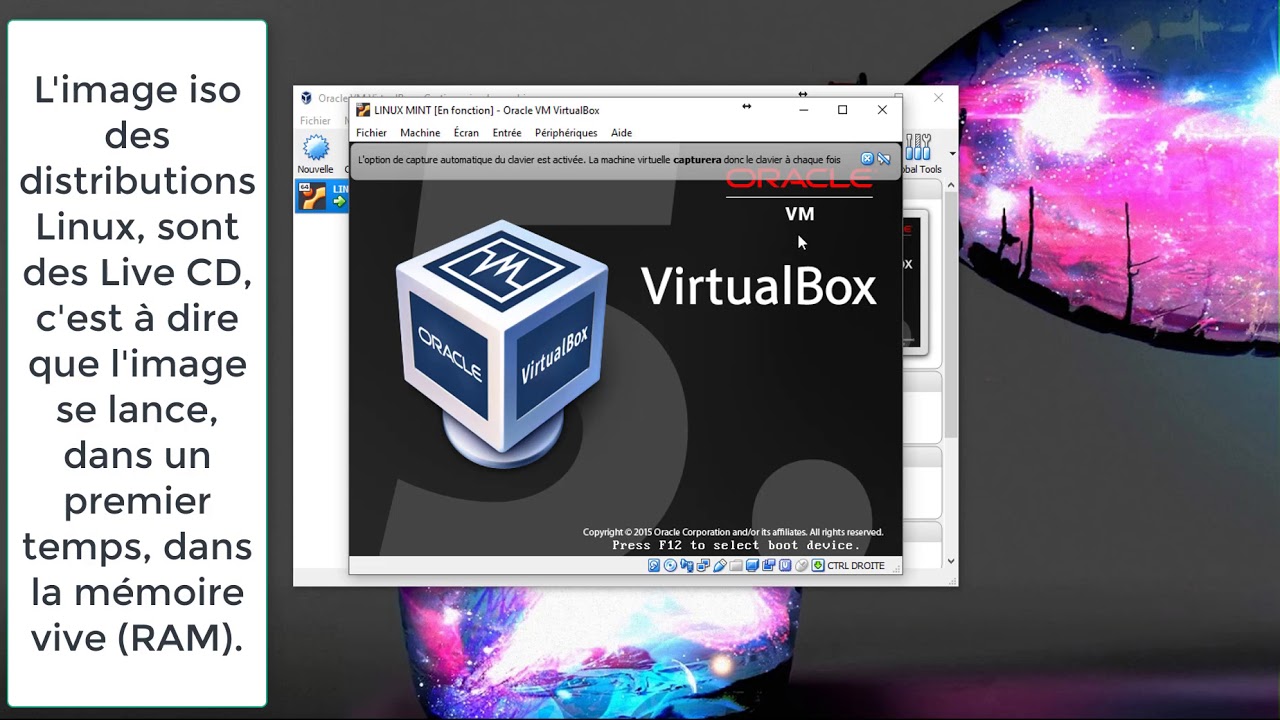Viewport: 1280px width, 720px height.
Task: Click the VirtualBox Manager title bar icon
Action: [306, 98]
